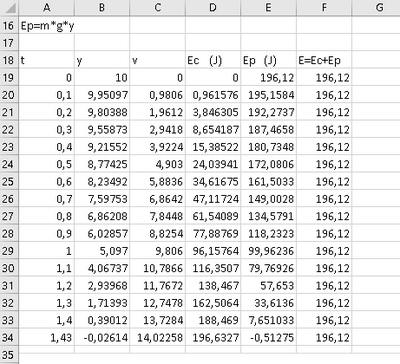Select cell with value 195,1584
The width and height of the screenshot is (400, 364).
[268, 95]
